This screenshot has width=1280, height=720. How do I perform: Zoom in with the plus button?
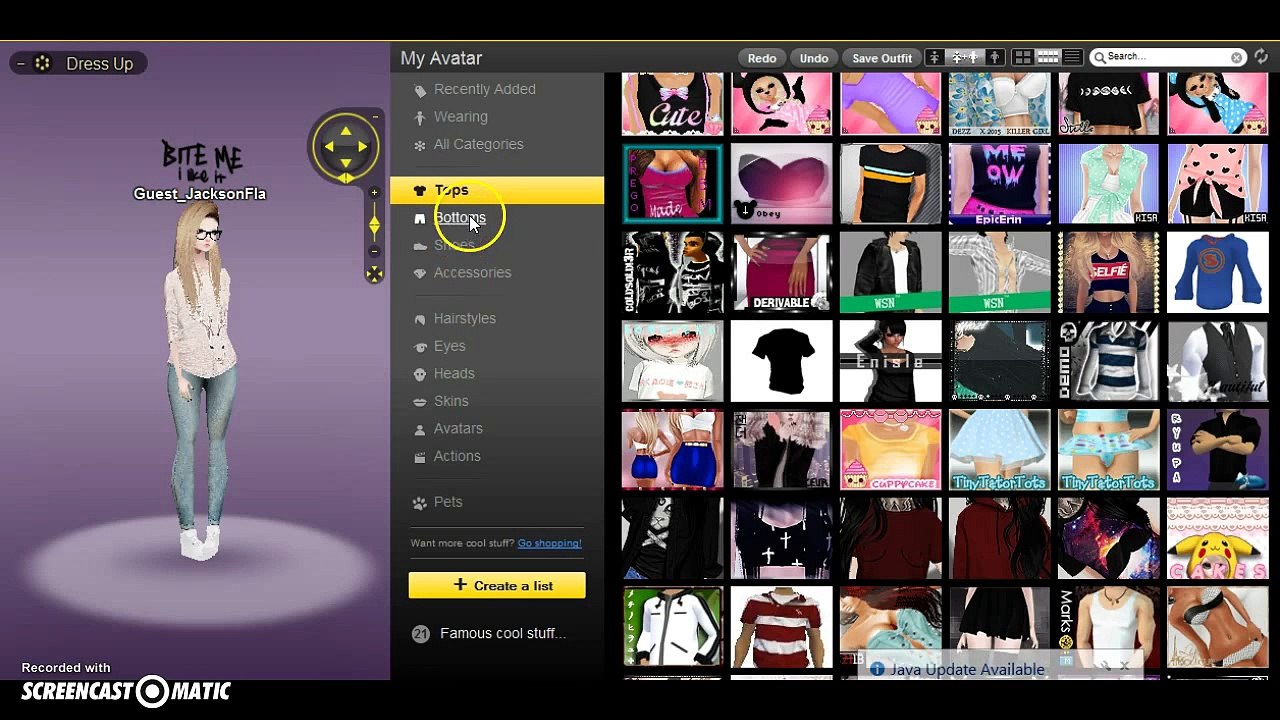coord(374,193)
